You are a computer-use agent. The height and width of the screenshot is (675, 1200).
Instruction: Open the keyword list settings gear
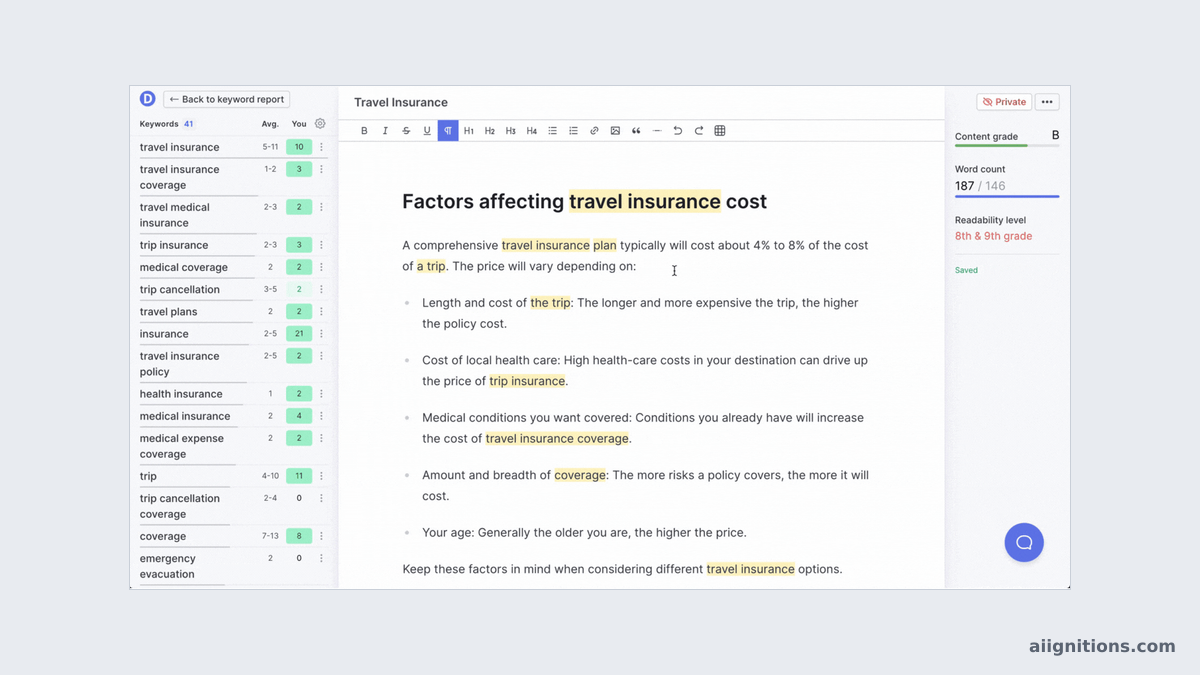click(x=320, y=124)
